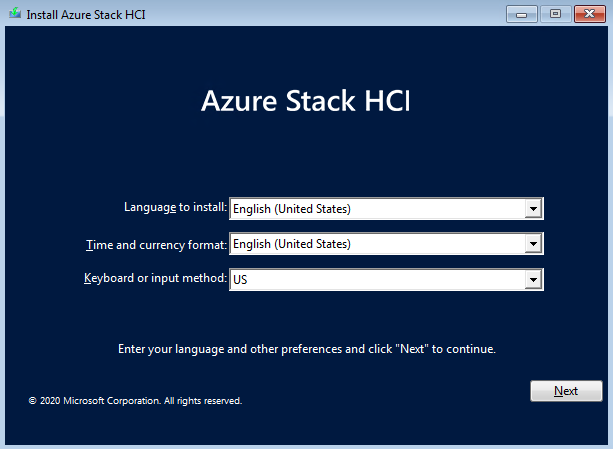Click the installer icon in the title bar
613x449 pixels.
pyautogui.click(x=14, y=13)
